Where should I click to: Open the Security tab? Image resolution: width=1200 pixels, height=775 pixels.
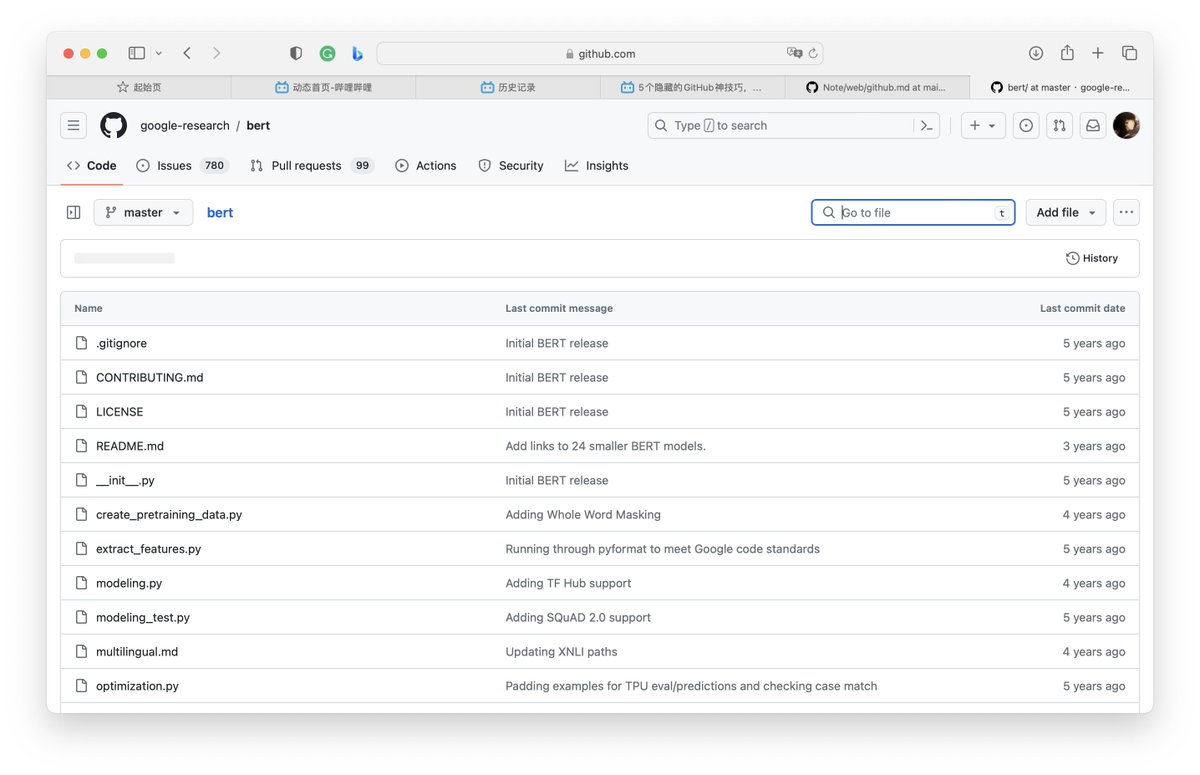511,166
